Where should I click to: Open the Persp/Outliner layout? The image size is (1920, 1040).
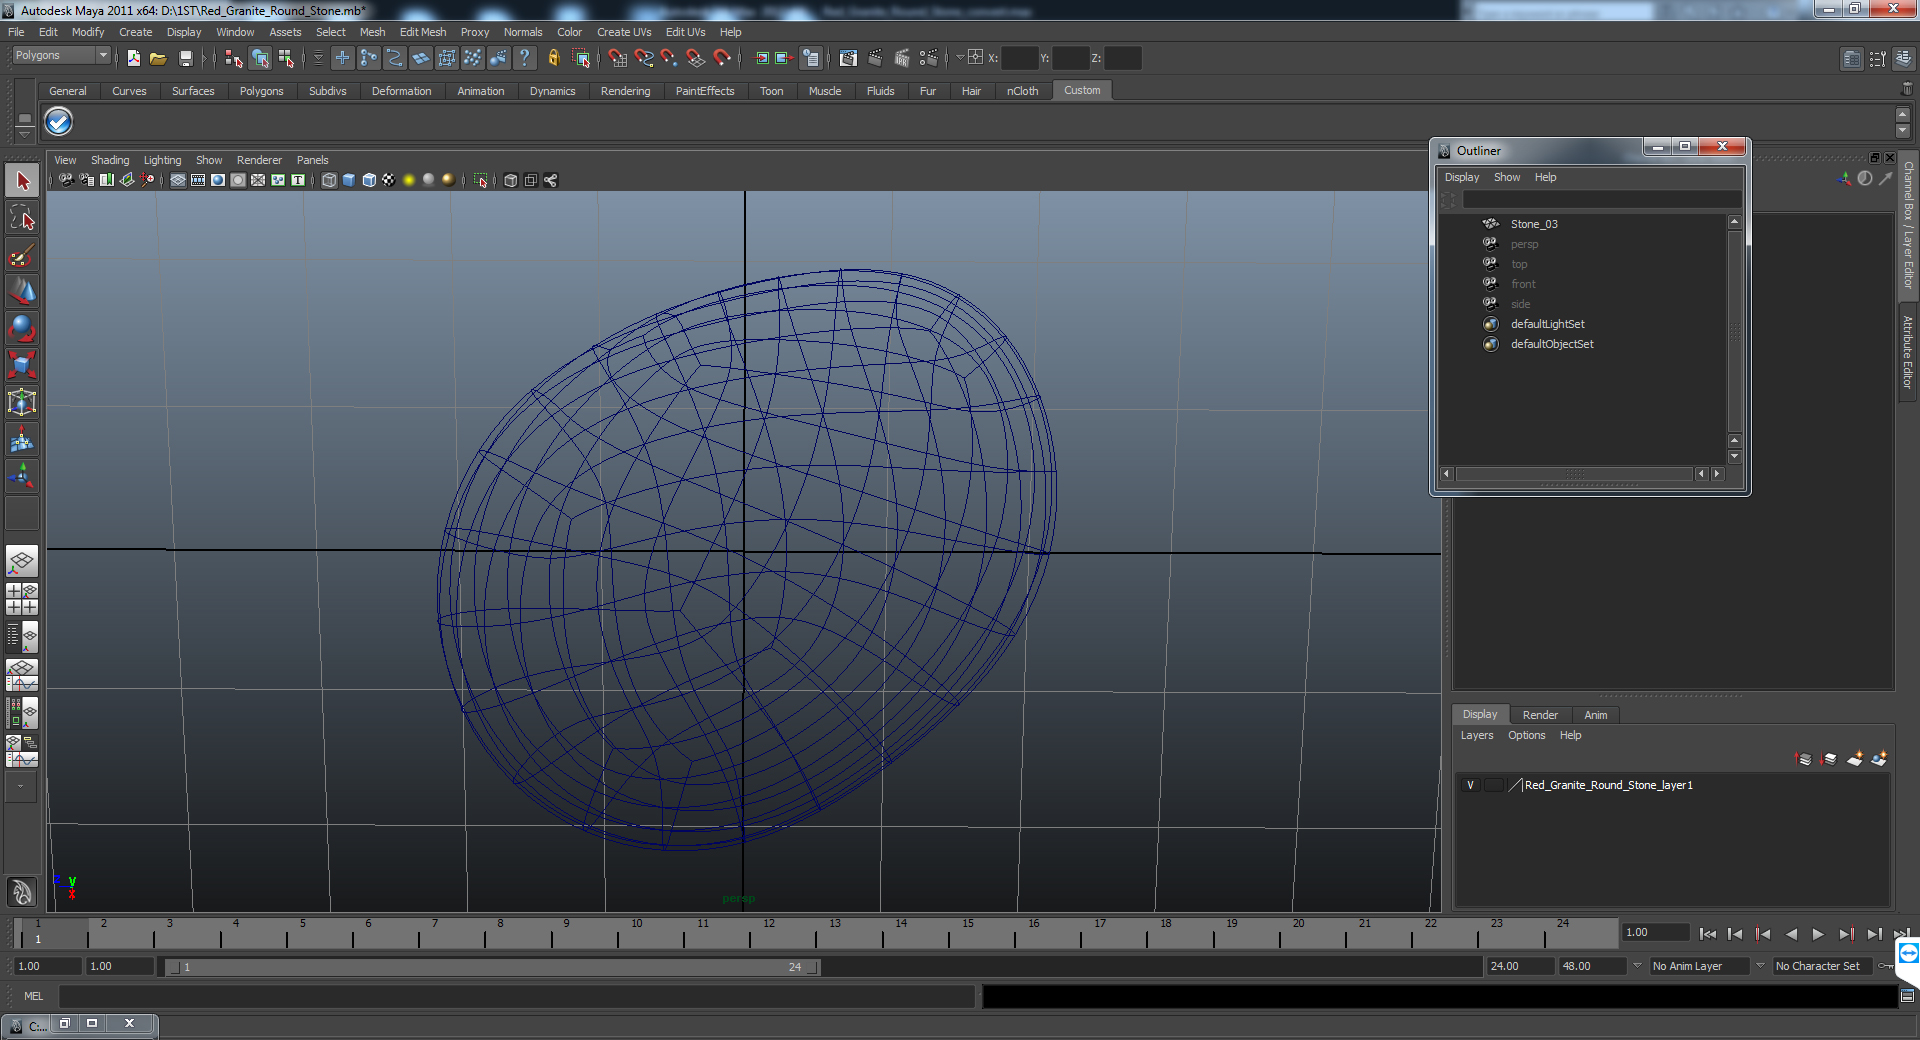[22, 637]
